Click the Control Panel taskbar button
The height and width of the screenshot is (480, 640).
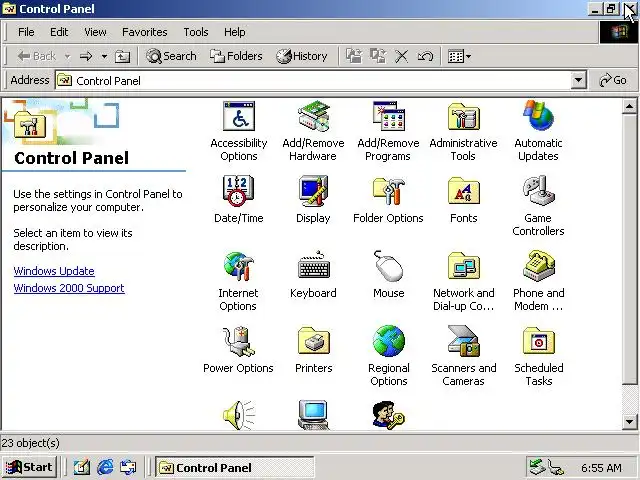pos(235,467)
